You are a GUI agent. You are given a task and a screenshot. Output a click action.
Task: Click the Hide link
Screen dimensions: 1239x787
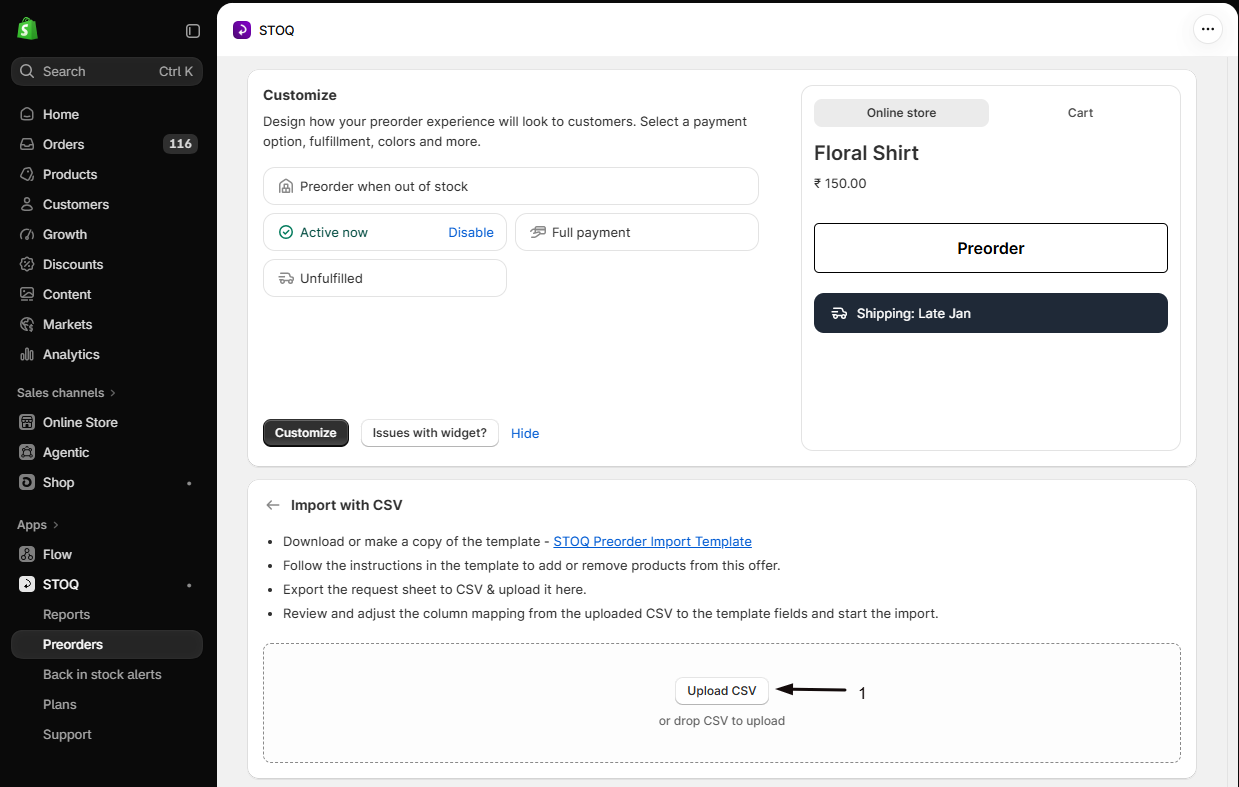[x=525, y=433]
